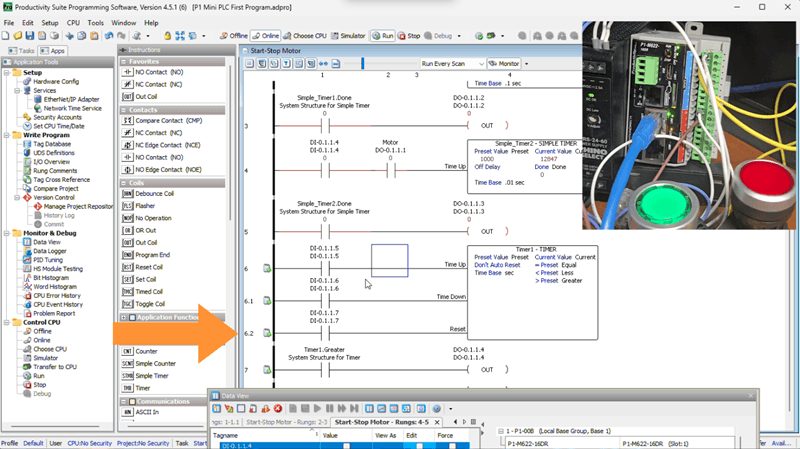Screen dimensions: 800x449
Task: Switch to Start-Stop Motor - Rungs: 2-3 tab
Action: (x=286, y=422)
